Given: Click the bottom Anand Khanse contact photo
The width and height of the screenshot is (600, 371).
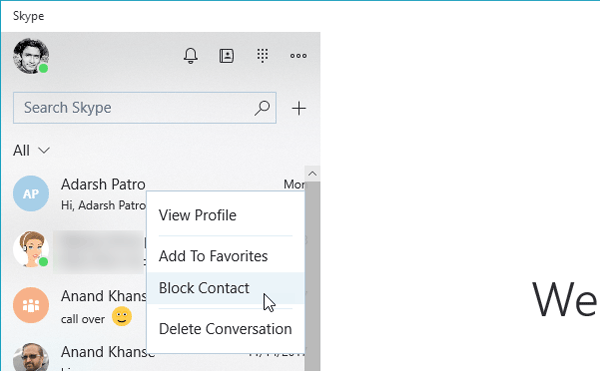Looking at the screenshot, I should (x=31, y=357).
